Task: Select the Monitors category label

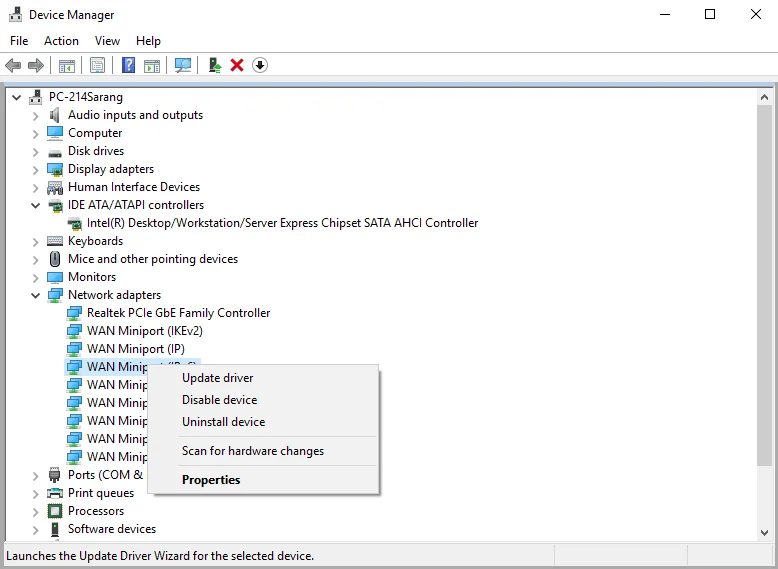Action: 92,277
